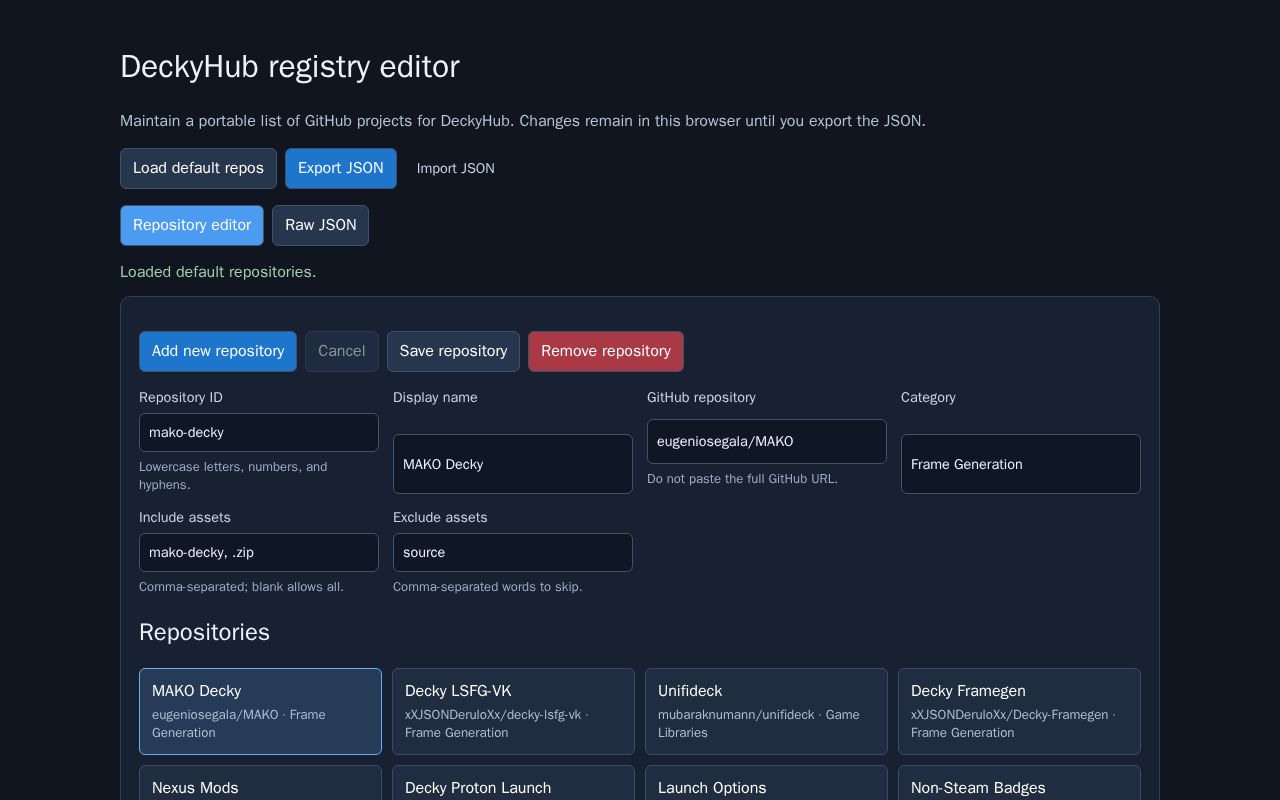
Task: Open the Import JSON option
Action: pos(456,168)
